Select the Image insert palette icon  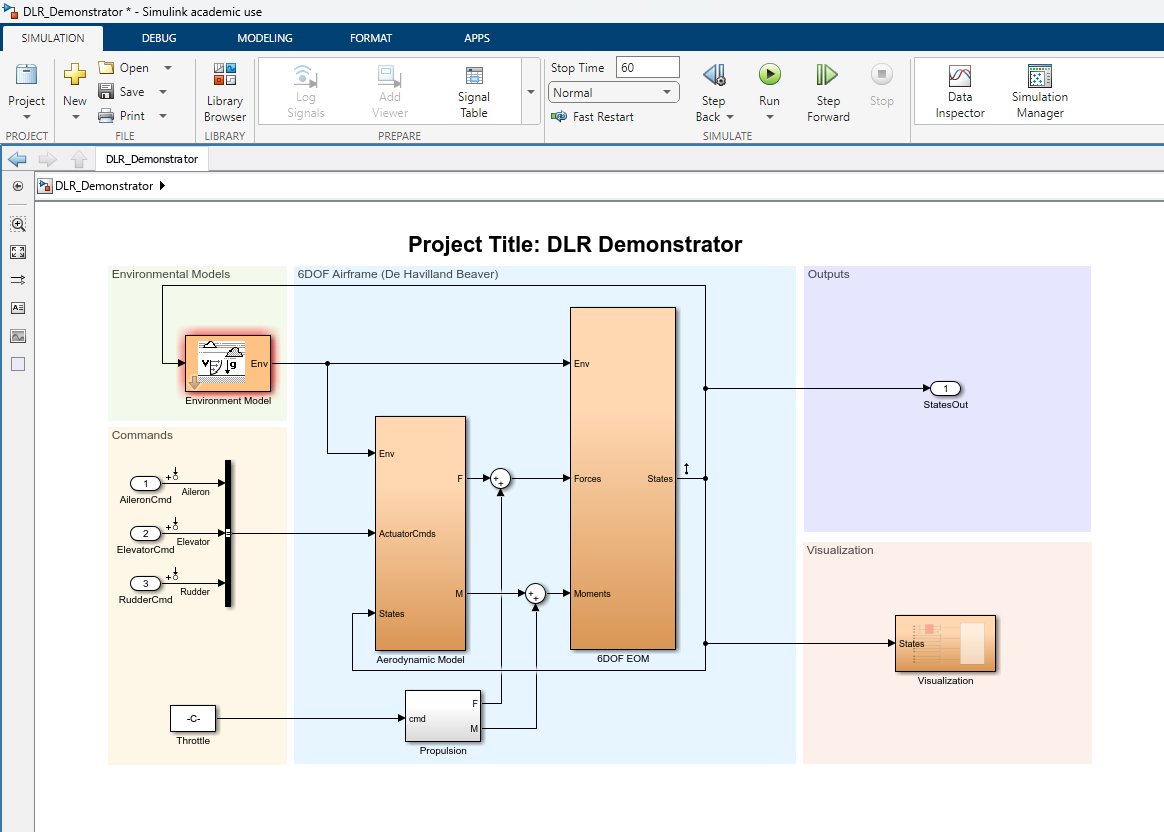(18, 336)
